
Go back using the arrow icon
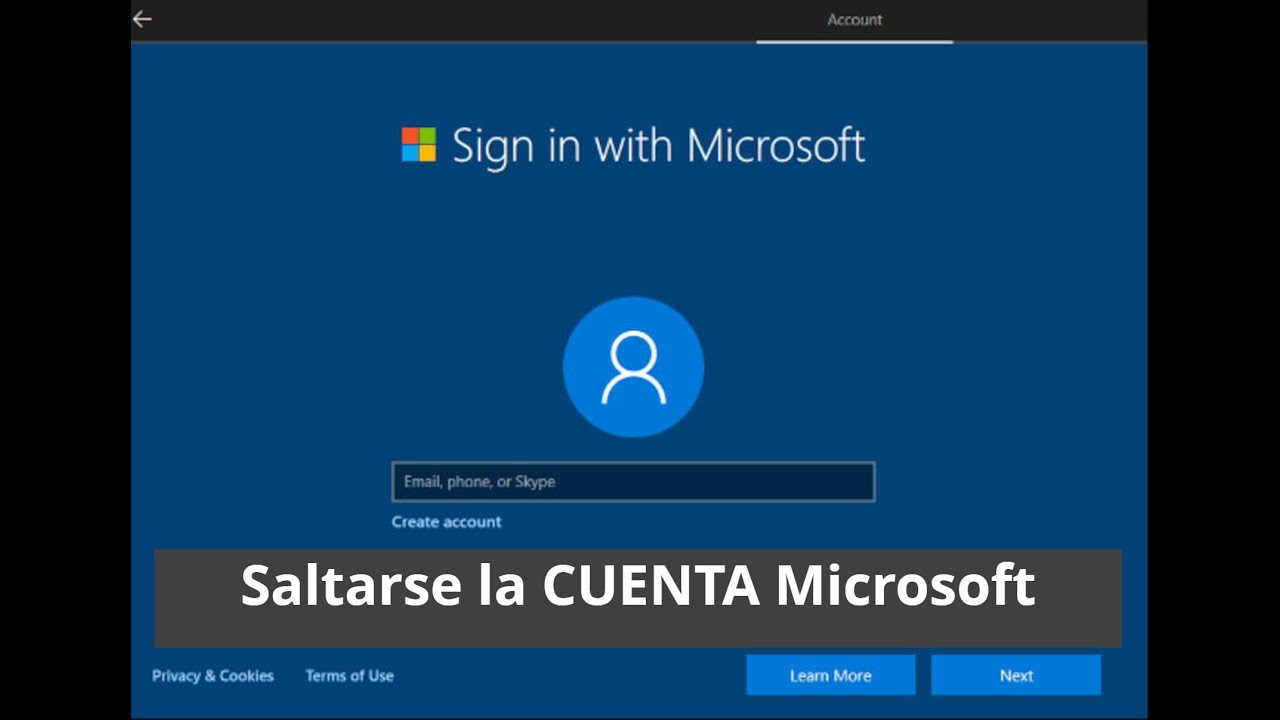click(142, 19)
